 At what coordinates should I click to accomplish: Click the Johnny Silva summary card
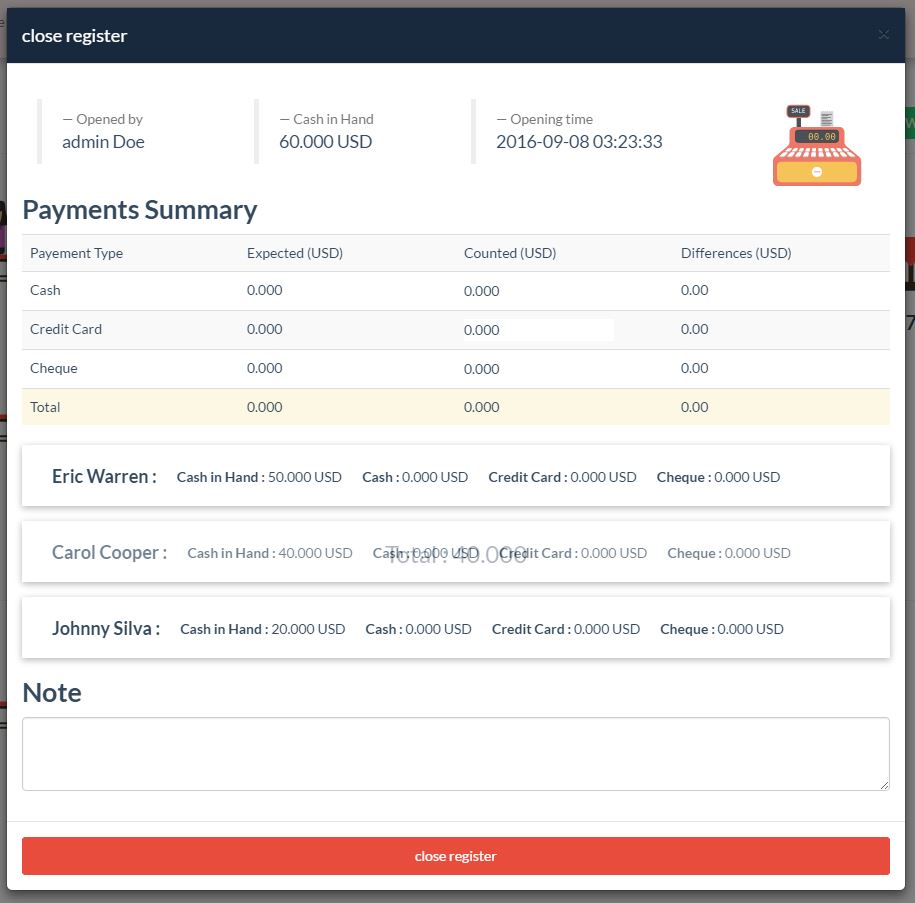(x=456, y=629)
